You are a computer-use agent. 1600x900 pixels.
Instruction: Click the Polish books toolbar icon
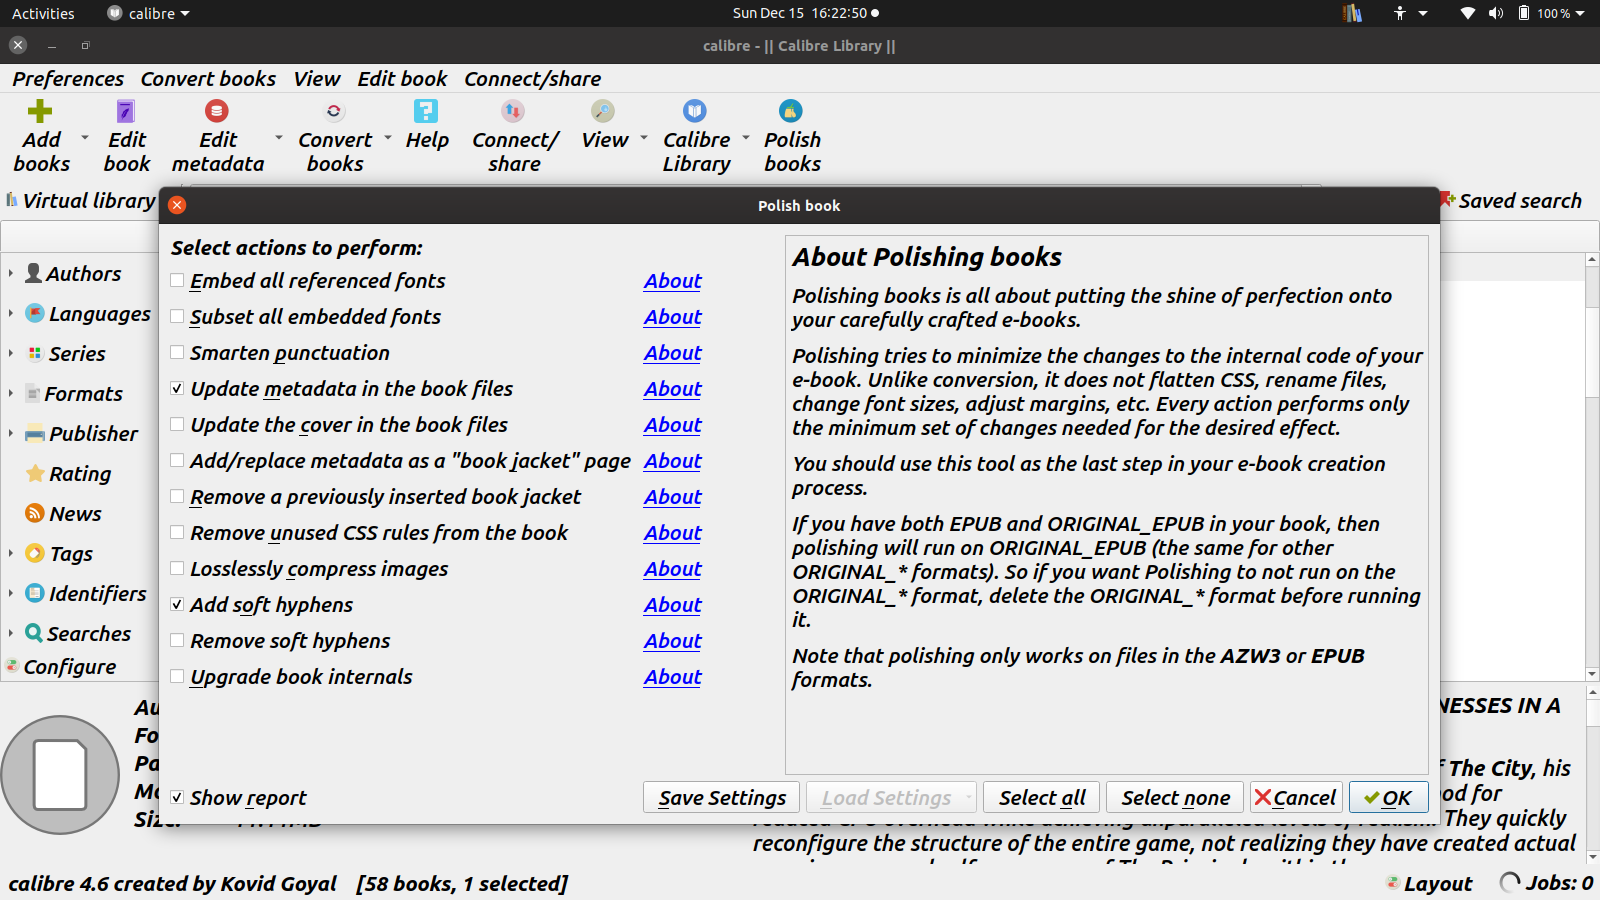[791, 111]
